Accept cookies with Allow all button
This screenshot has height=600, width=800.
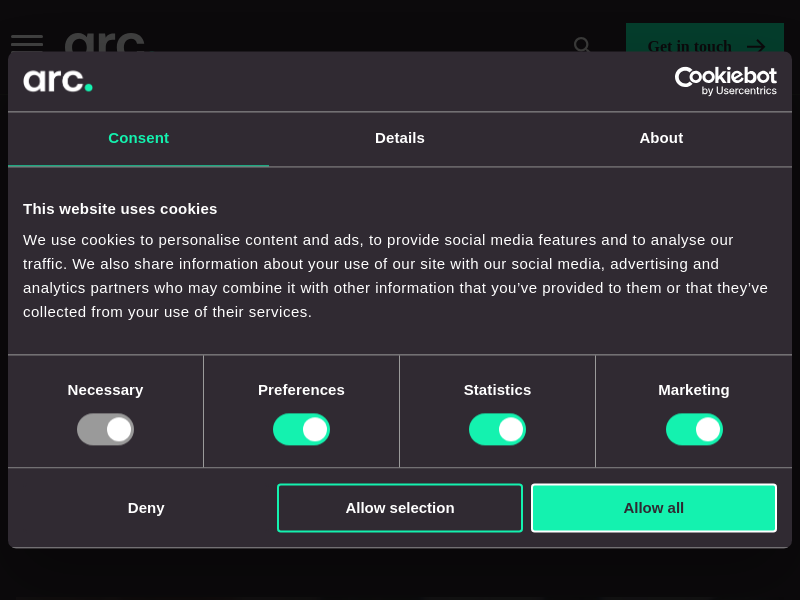click(654, 508)
